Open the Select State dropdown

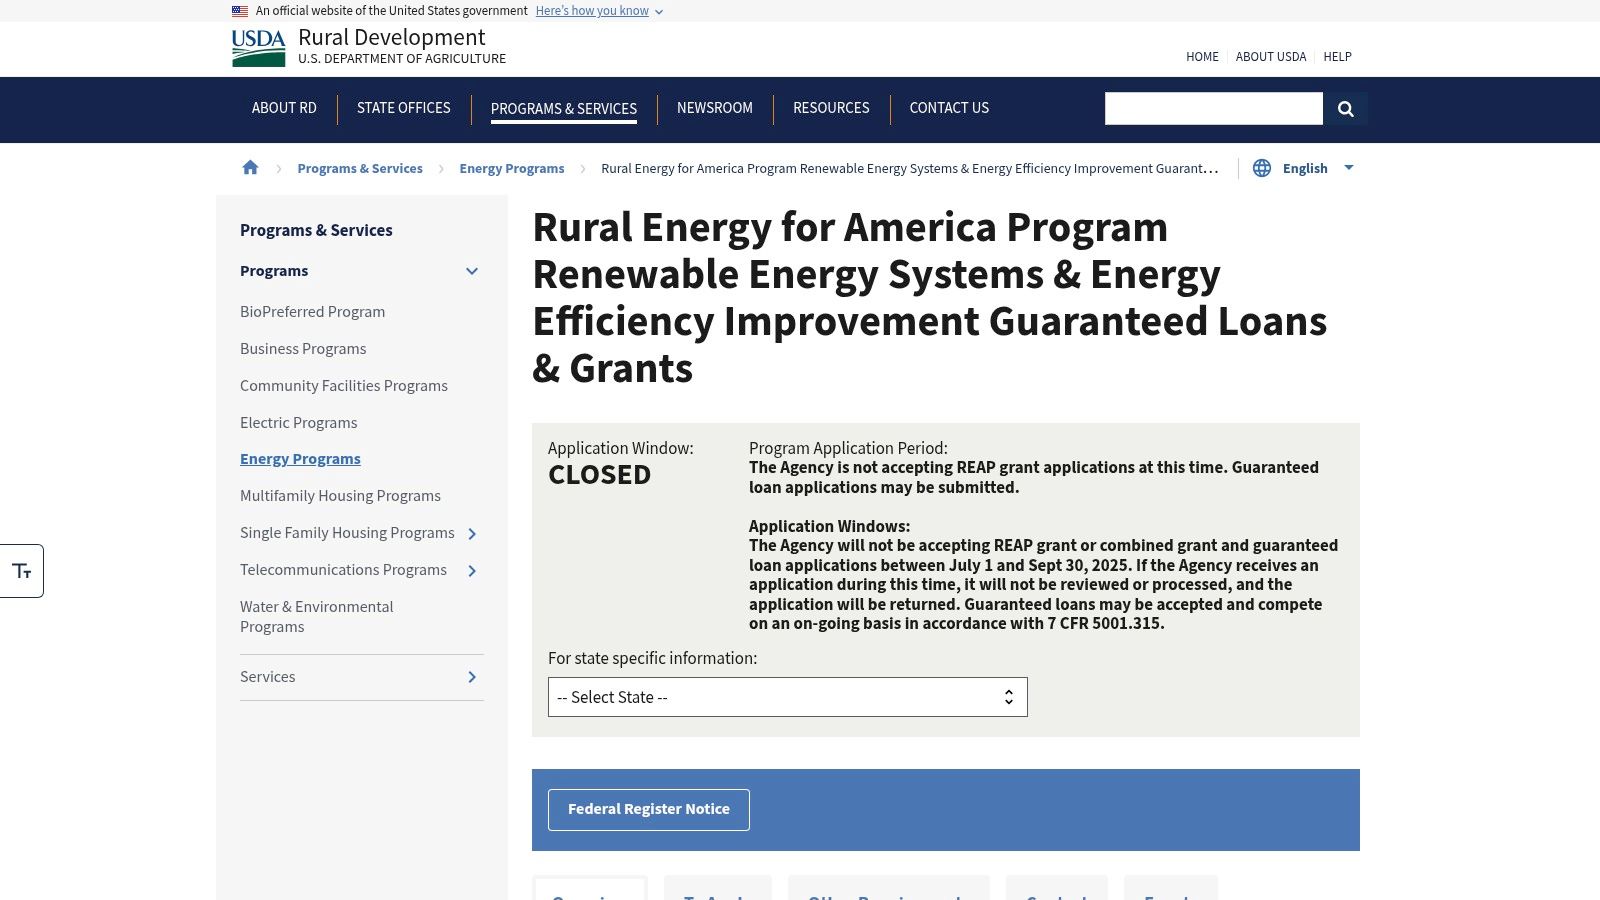(x=788, y=697)
